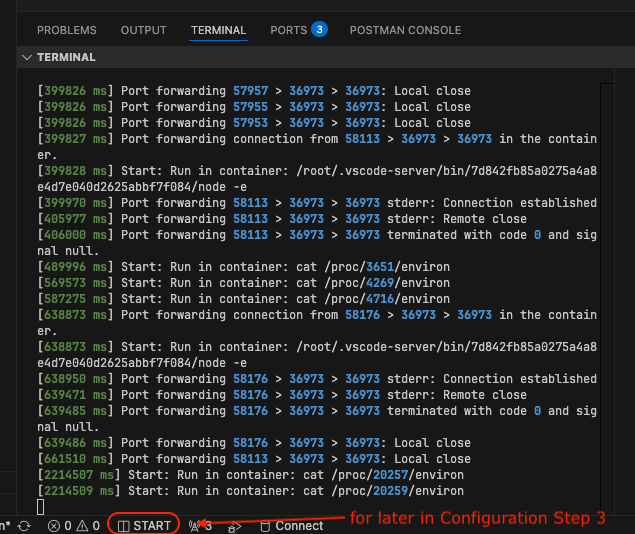Screen dimensions: 635x534
Task: Click port 57953 in the log
Action: click(x=250, y=123)
